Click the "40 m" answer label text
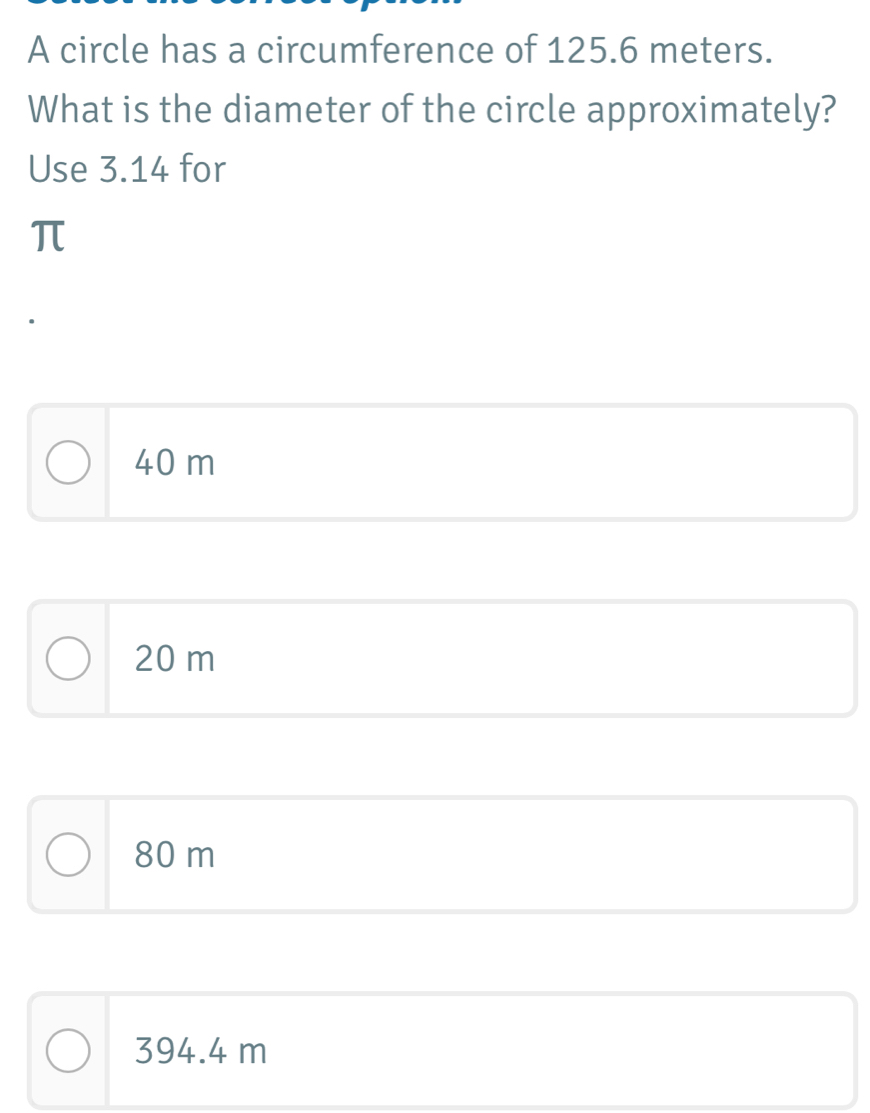This screenshot has height=1113, width=870. click(x=175, y=463)
